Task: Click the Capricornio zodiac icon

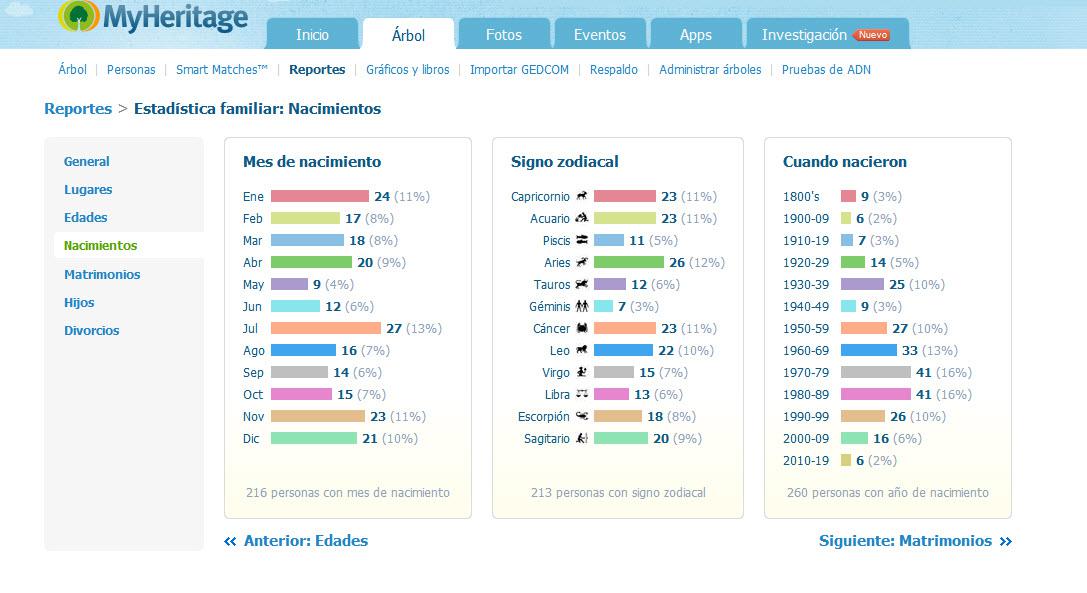Action: click(x=582, y=196)
